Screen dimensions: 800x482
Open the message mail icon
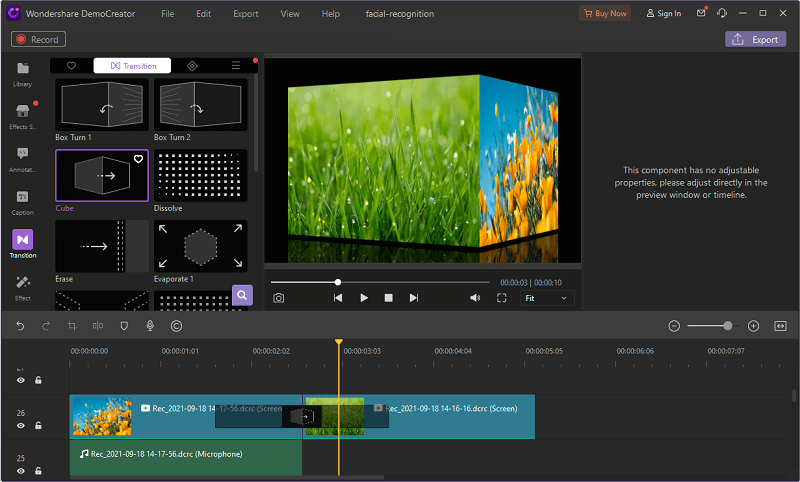tap(702, 13)
